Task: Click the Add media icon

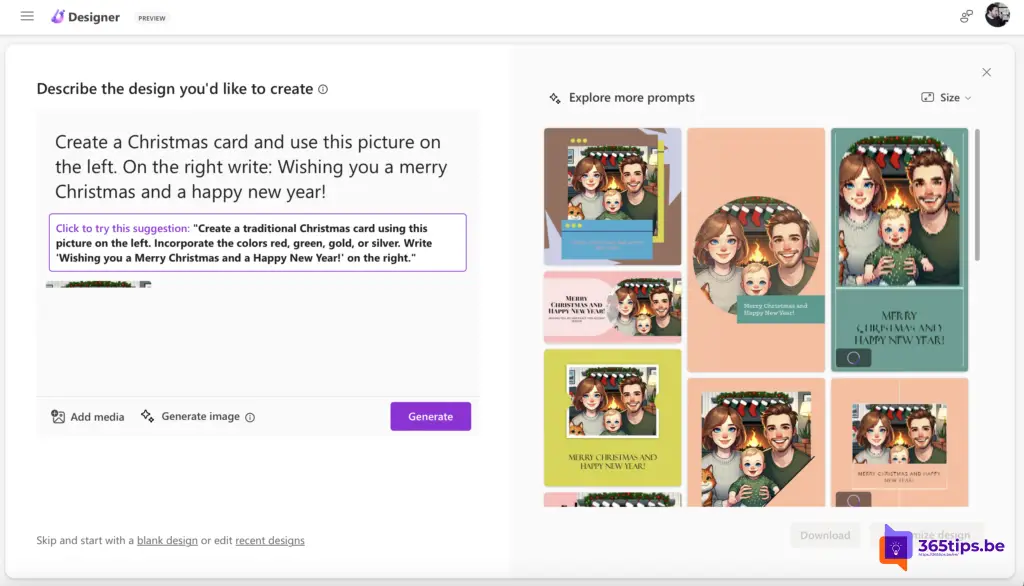Action: click(x=58, y=417)
